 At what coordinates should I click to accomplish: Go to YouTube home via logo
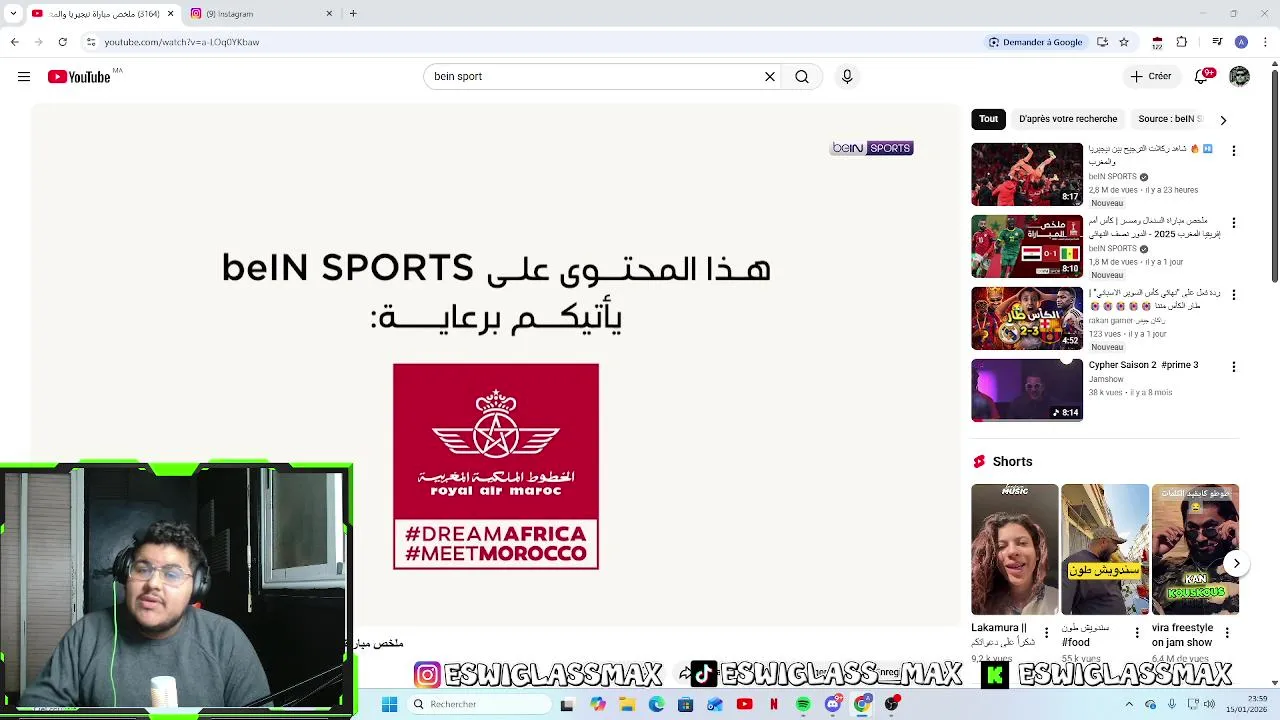click(79, 77)
